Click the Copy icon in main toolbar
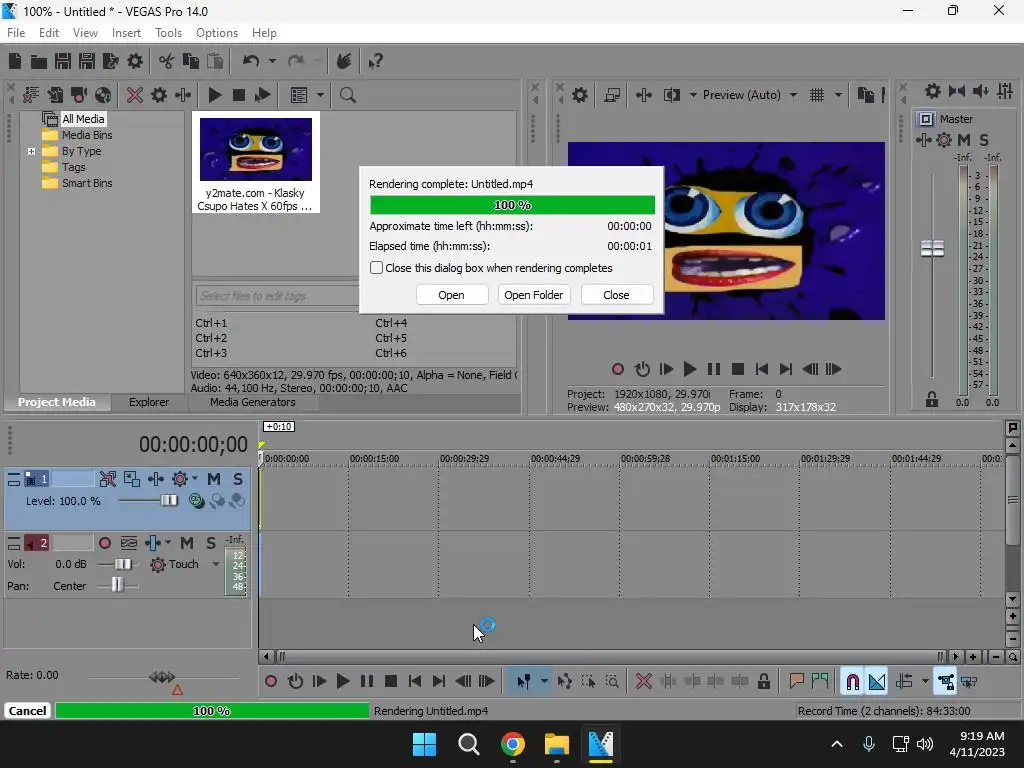Screen dimensions: 1024x768 191,61
